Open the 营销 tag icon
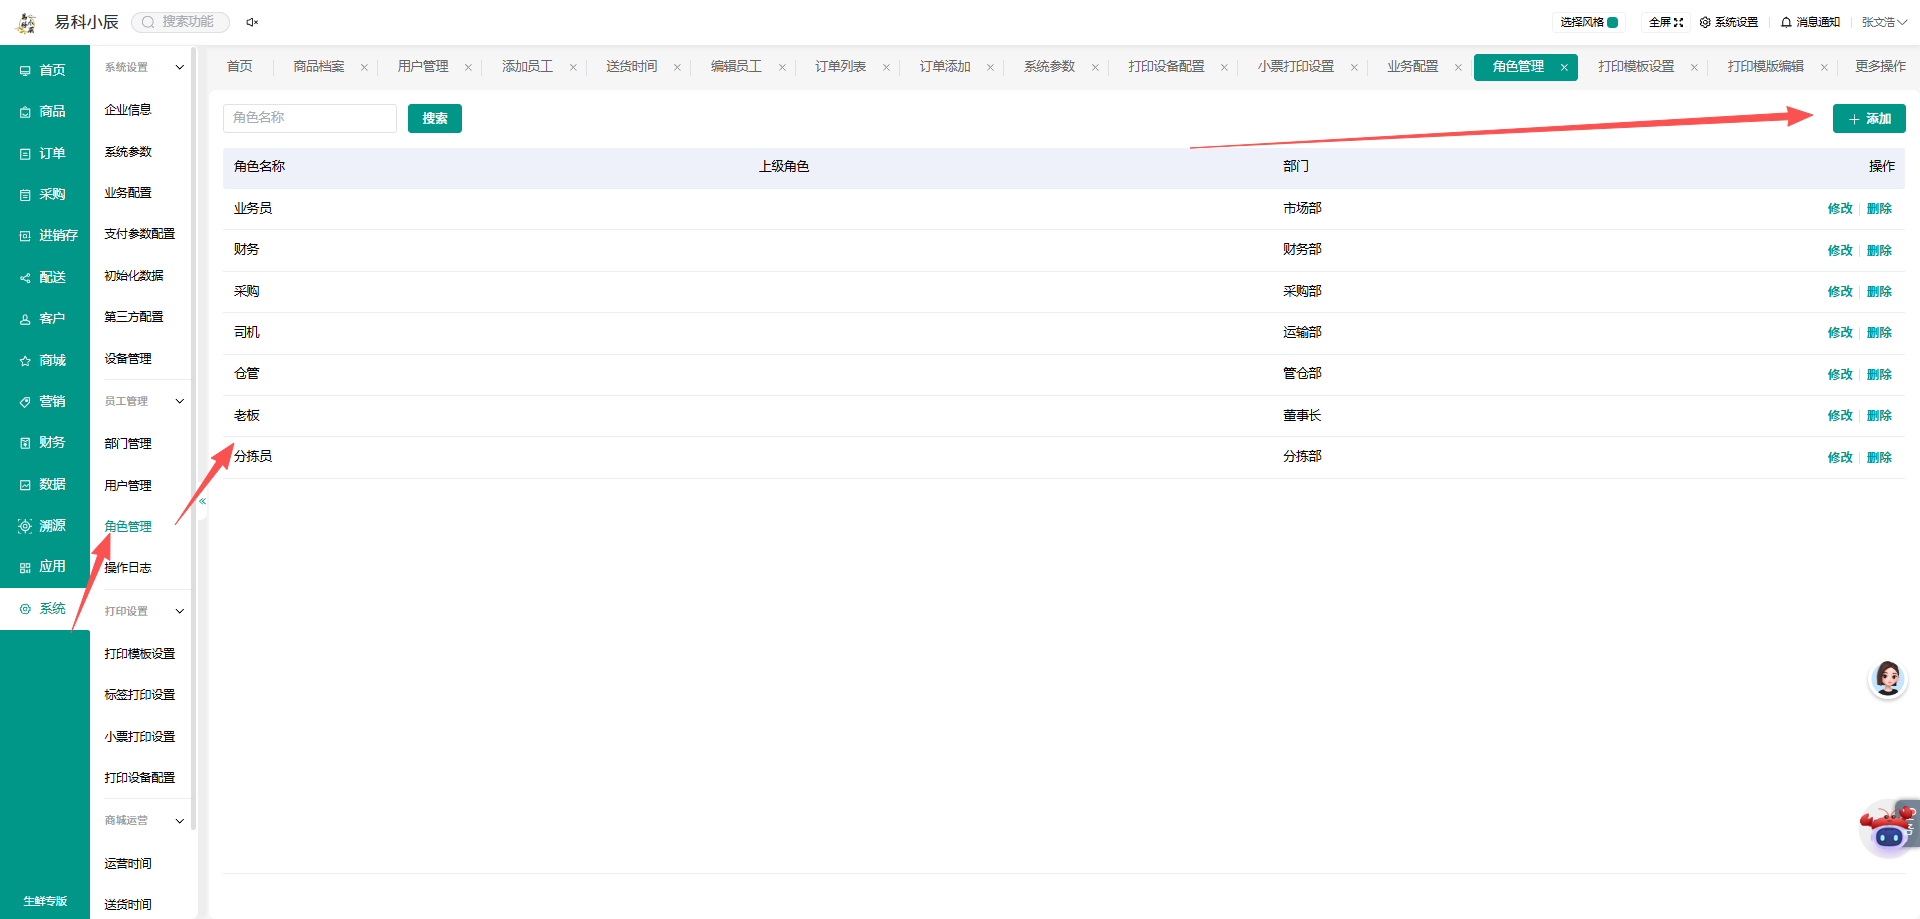1920x919 pixels. pos(25,402)
